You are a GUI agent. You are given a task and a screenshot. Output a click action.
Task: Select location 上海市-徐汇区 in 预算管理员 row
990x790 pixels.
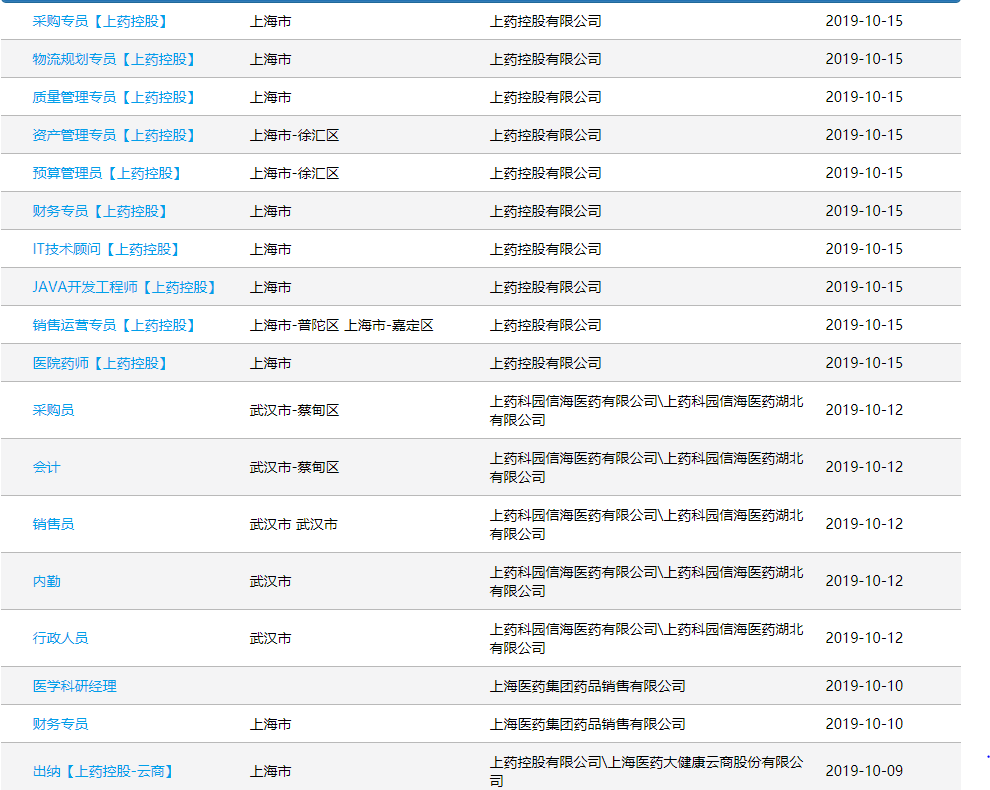tap(294, 173)
